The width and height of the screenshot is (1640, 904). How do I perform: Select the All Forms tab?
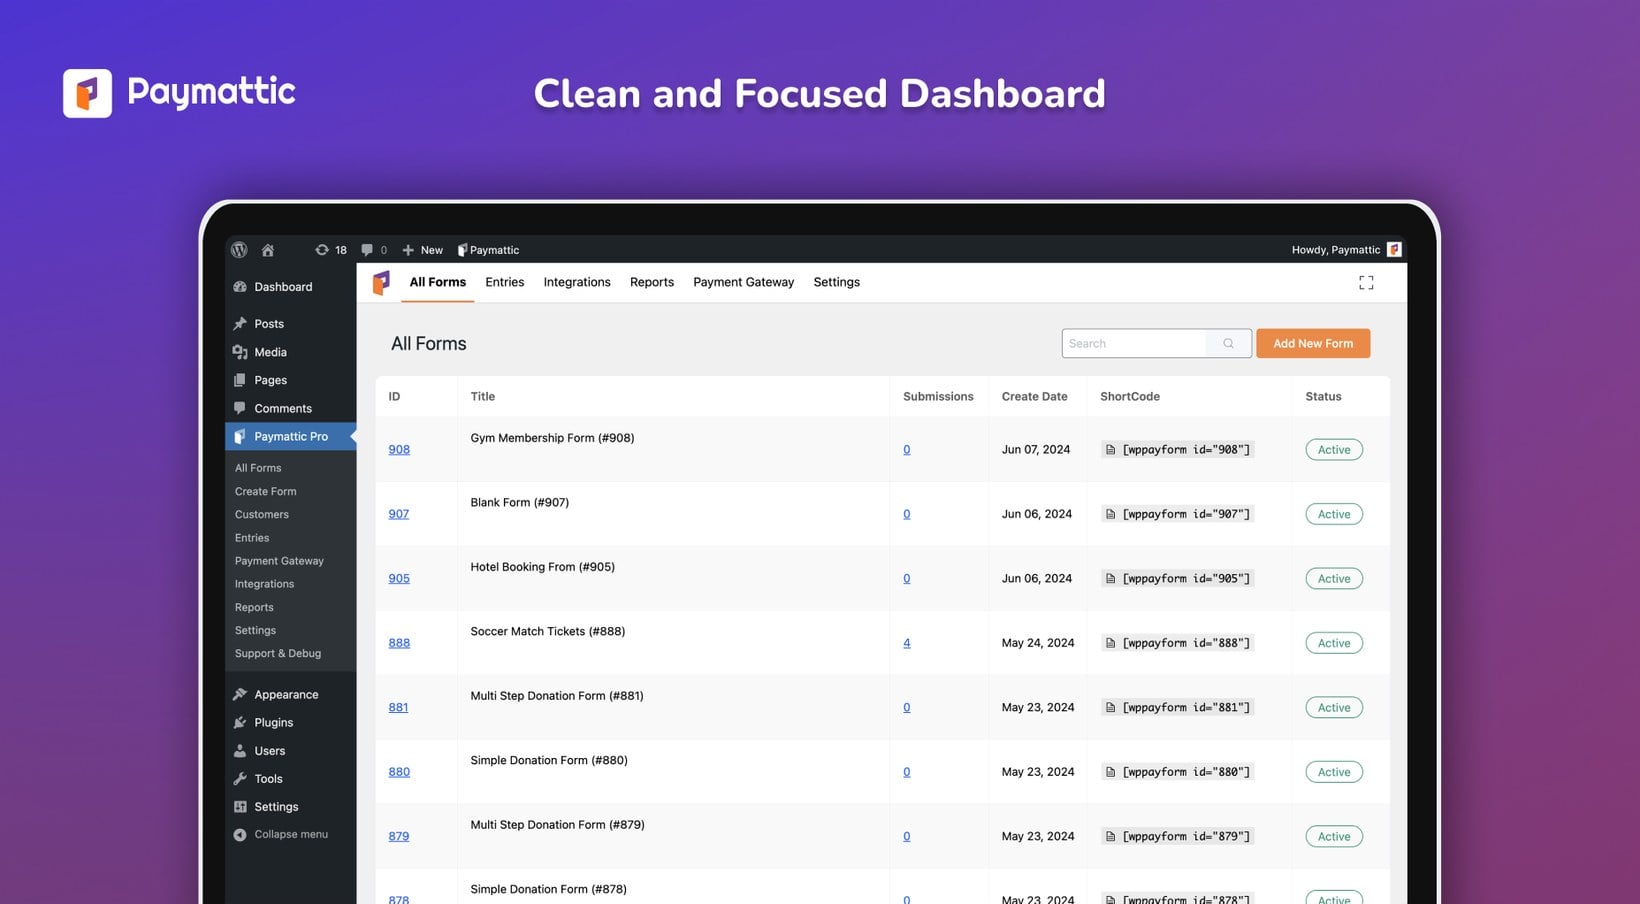tap(438, 282)
